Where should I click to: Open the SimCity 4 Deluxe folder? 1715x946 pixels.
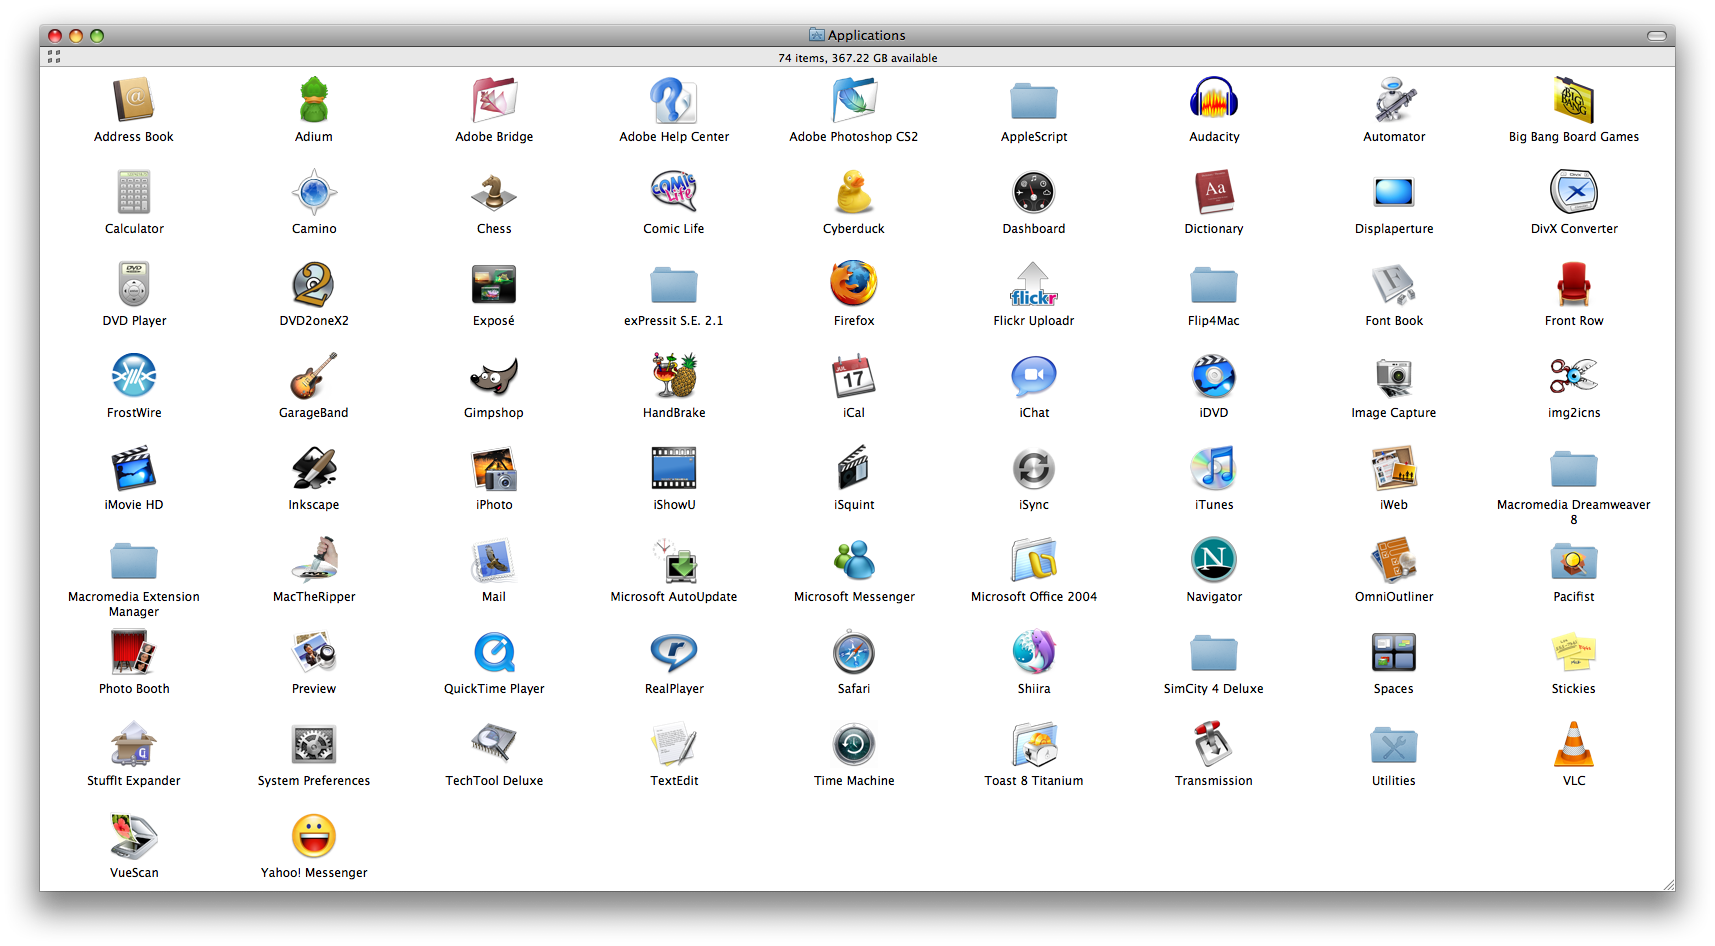point(1214,652)
